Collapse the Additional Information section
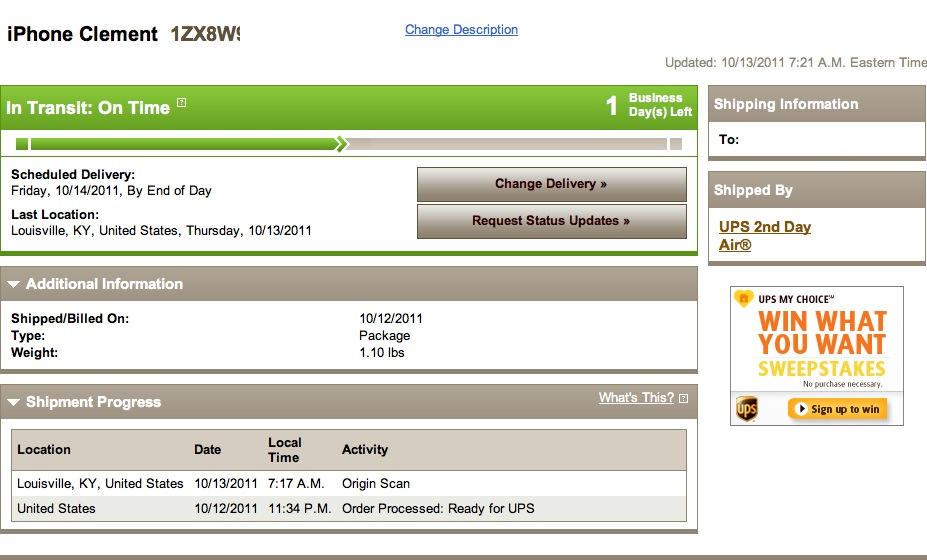The height and width of the screenshot is (560, 927). pos(14,284)
